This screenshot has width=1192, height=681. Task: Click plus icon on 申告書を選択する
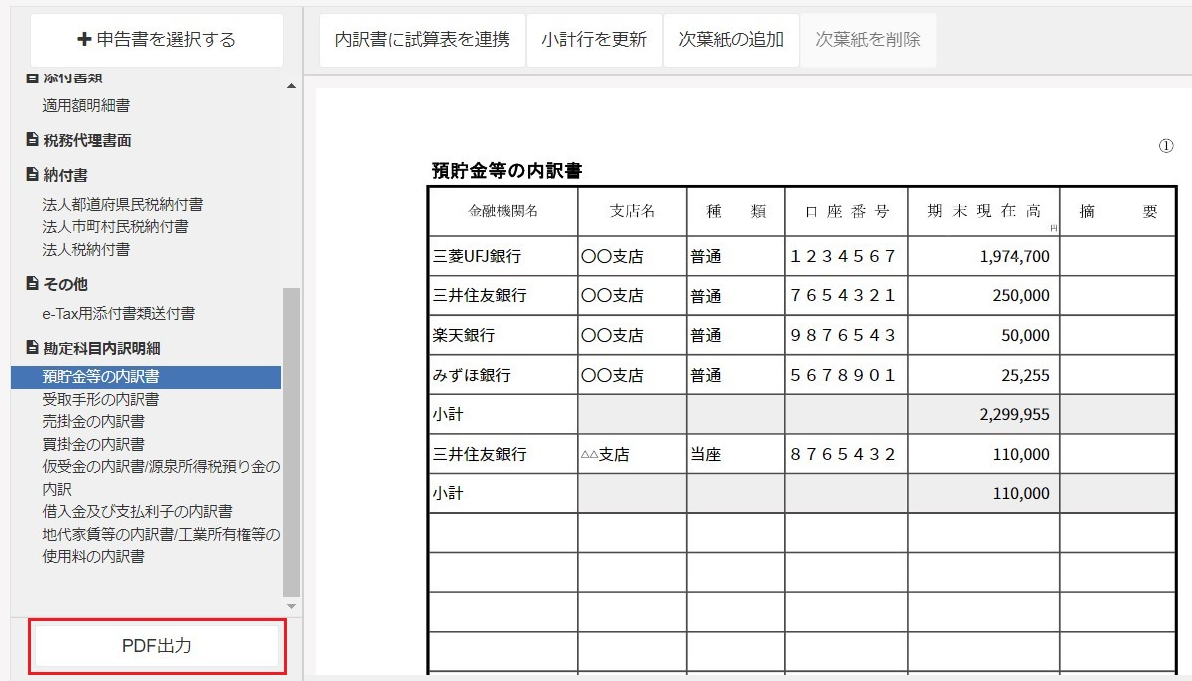84,40
